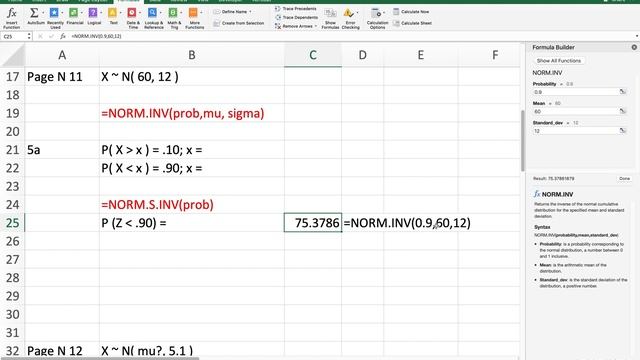
Task: Click Calculate Sheet
Action: 412,23
